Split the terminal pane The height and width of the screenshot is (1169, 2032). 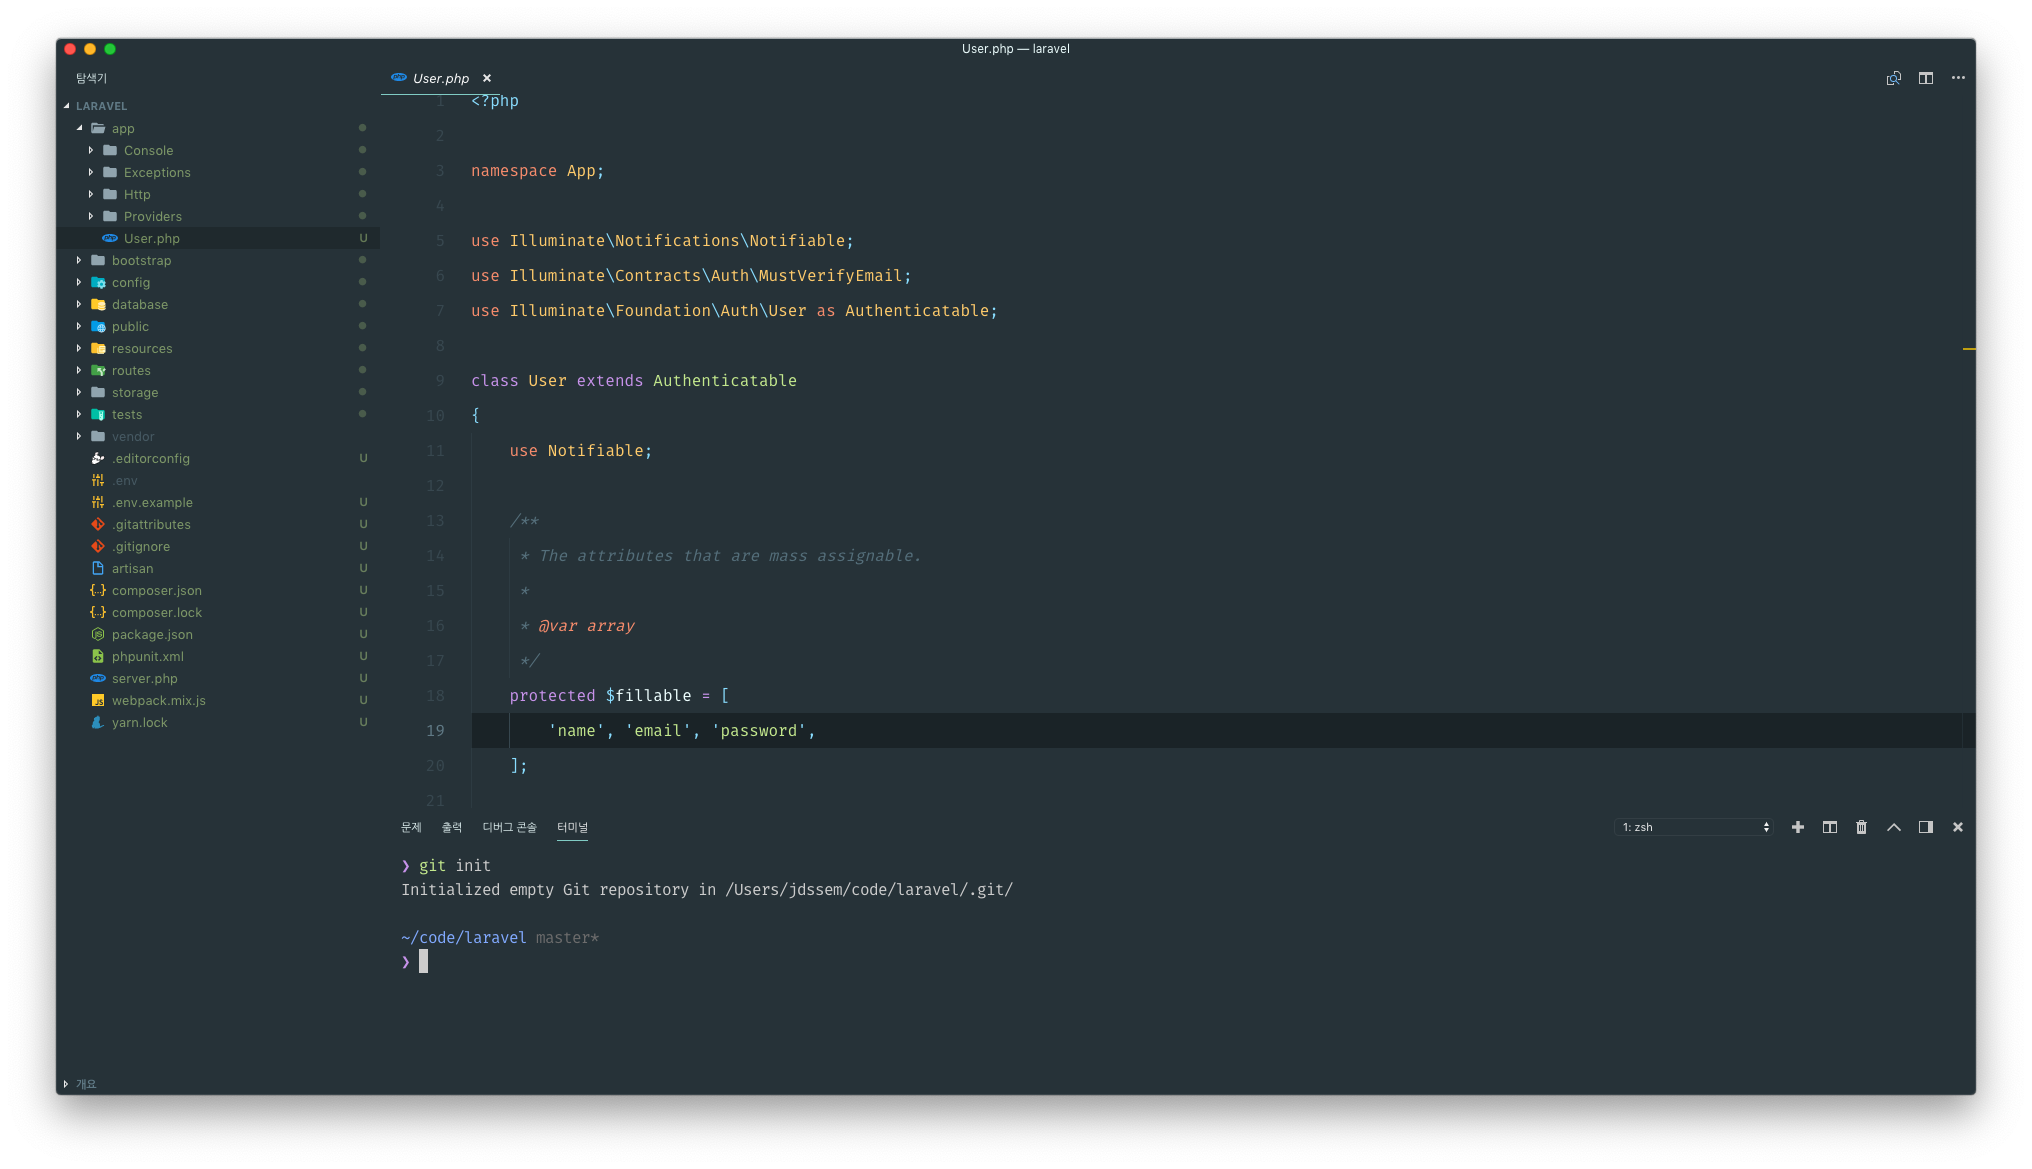tap(1829, 827)
